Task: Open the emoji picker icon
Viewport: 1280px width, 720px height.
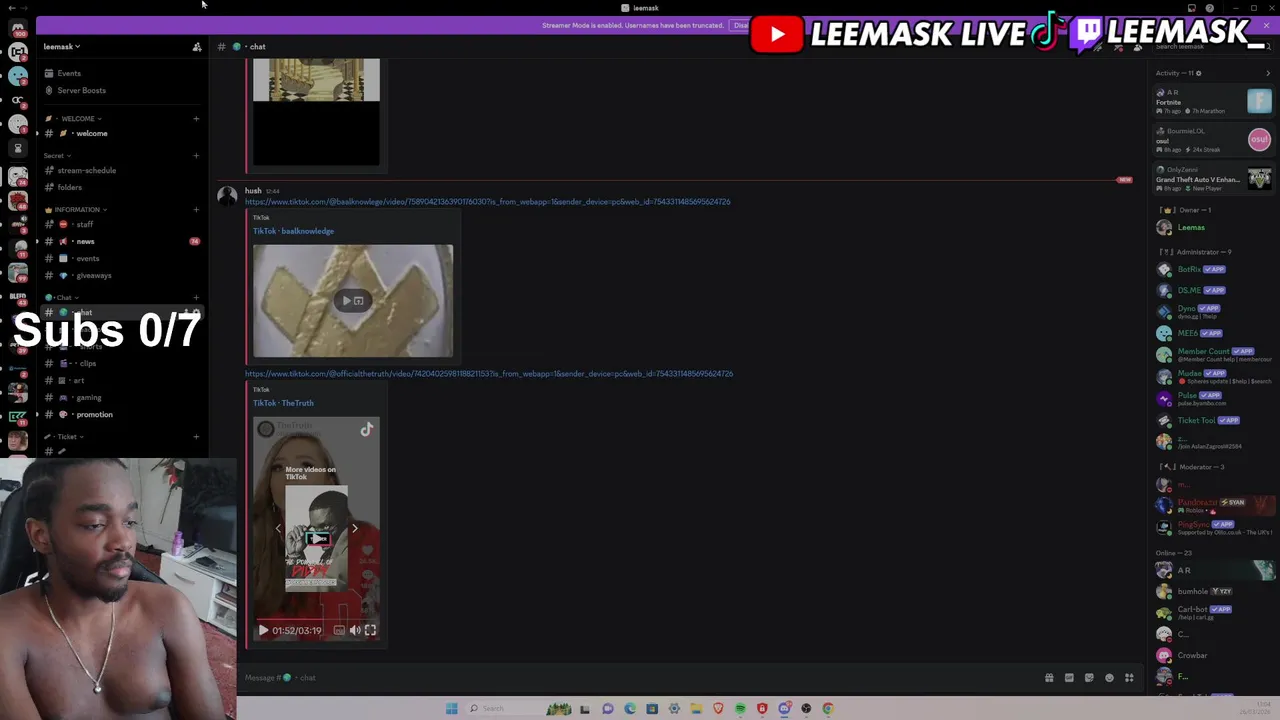Action: tap(1109, 678)
